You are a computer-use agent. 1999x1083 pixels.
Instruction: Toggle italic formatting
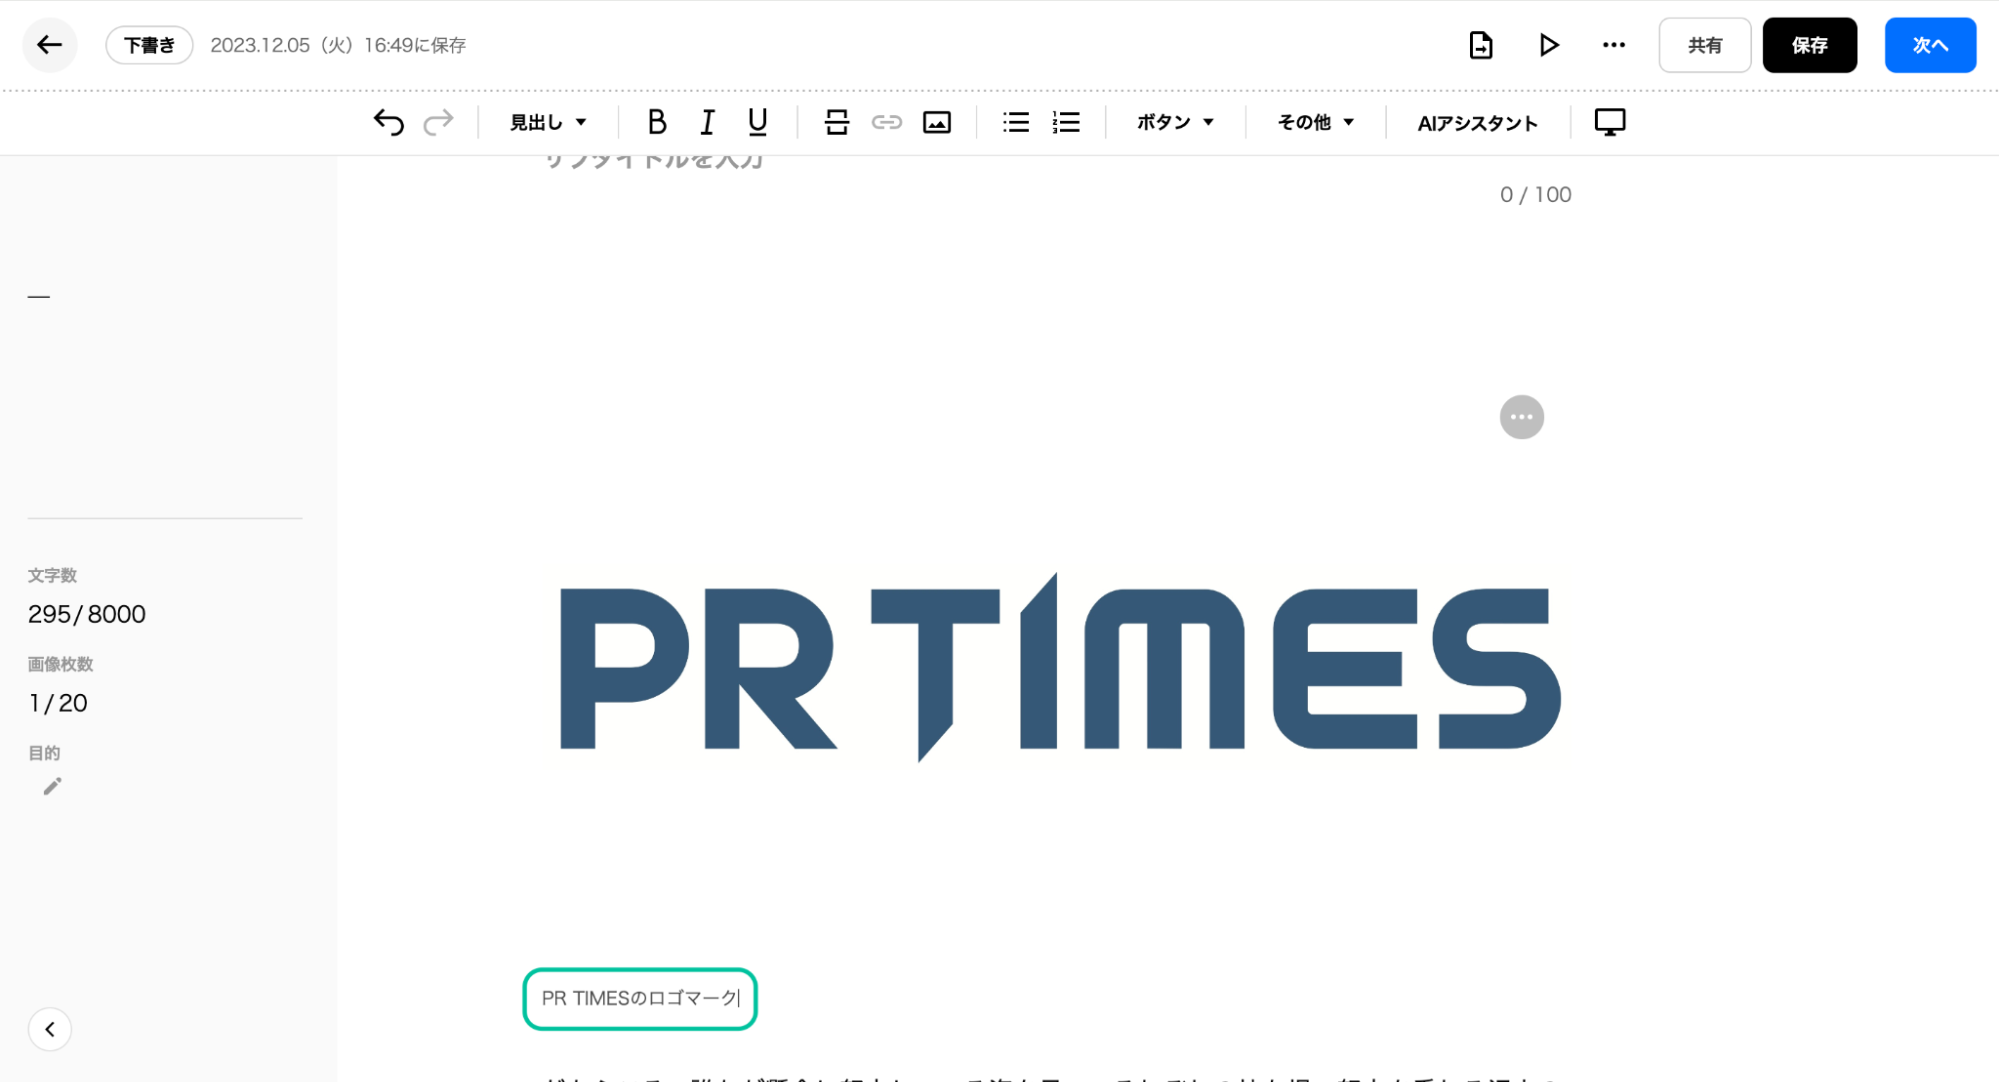pos(707,122)
